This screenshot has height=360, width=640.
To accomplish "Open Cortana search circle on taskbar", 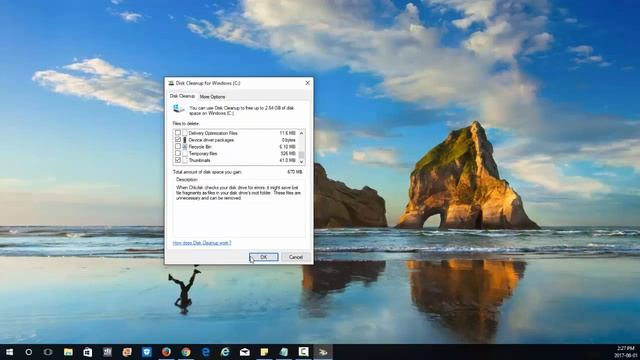I will pyautogui.click(x=29, y=352).
